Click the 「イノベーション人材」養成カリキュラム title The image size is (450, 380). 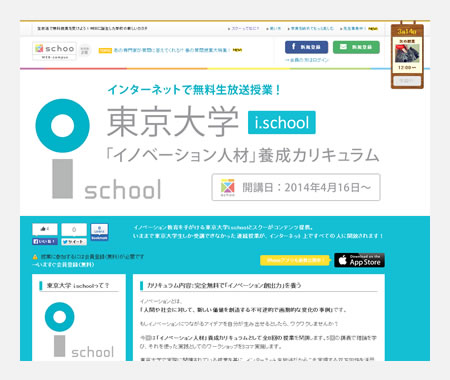(242, 156)
